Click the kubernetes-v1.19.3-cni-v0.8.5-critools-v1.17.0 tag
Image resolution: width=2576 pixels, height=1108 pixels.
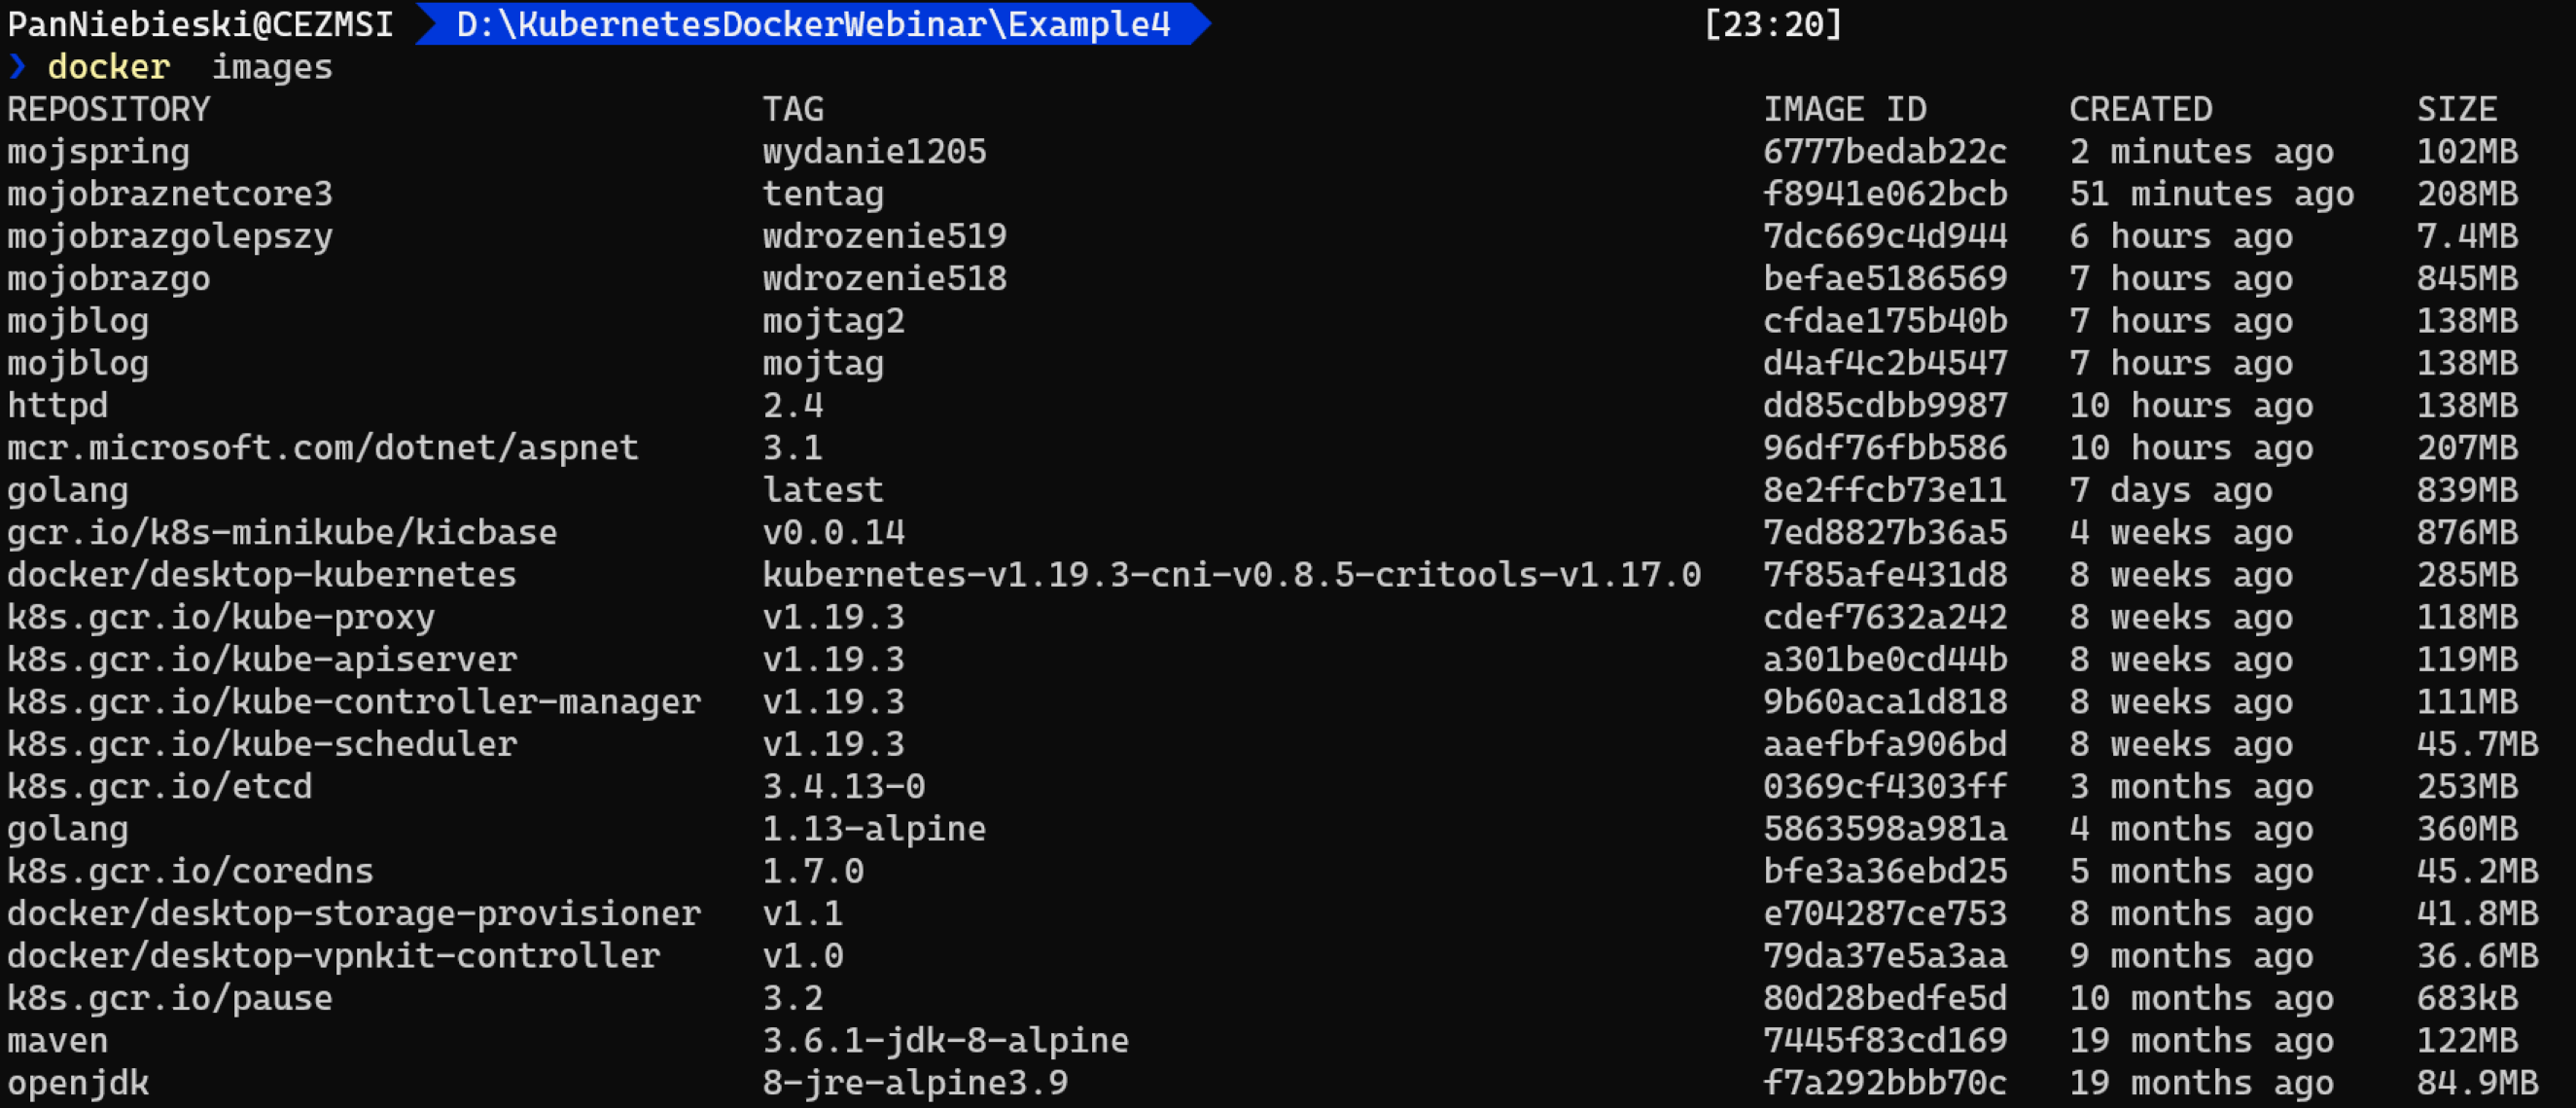pos(1231,575)
